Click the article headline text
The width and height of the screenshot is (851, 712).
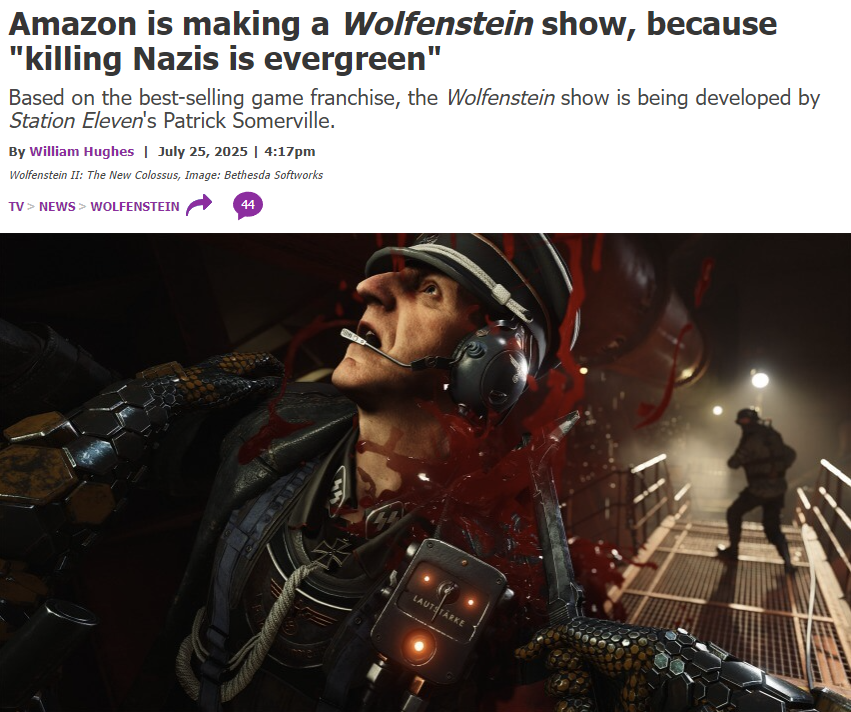pos(392,41)
